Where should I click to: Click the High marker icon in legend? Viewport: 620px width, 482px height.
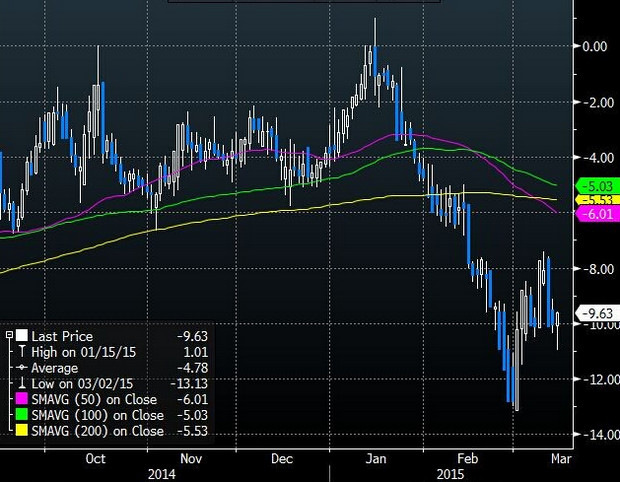[x=22, y=351]
